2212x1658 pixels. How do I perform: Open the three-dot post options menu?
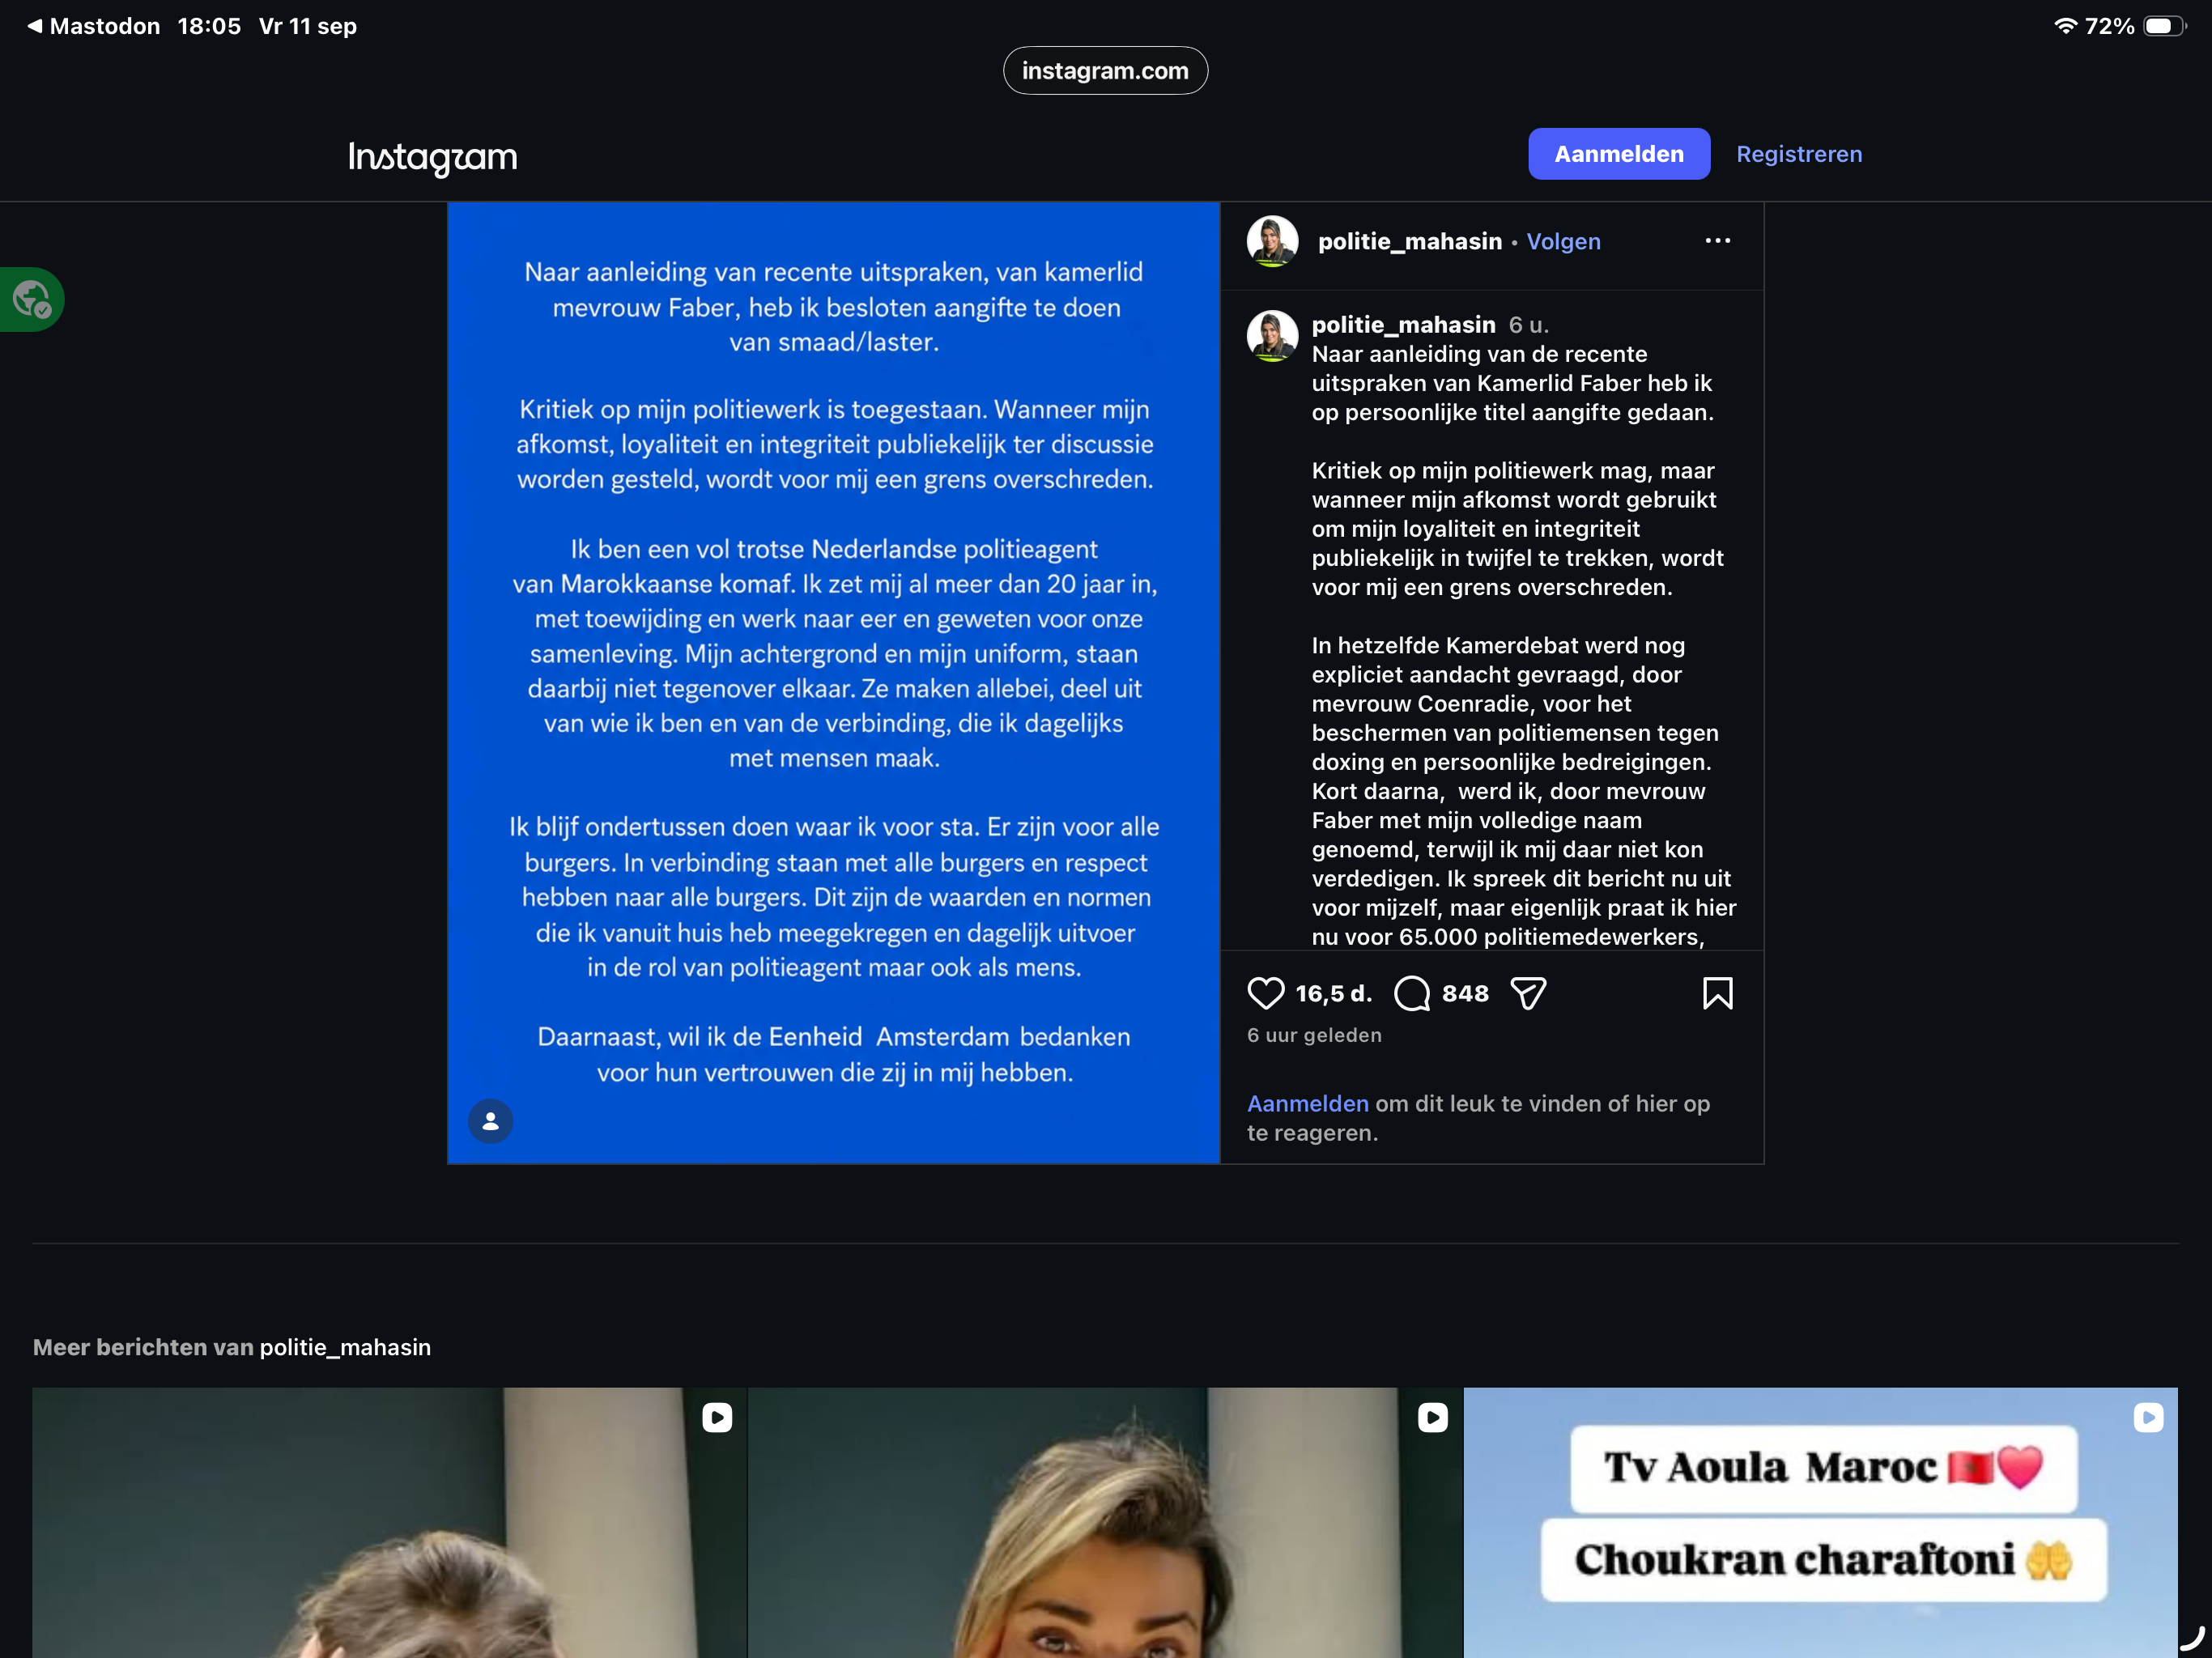pyautogui.click(x=1717, y=241)
